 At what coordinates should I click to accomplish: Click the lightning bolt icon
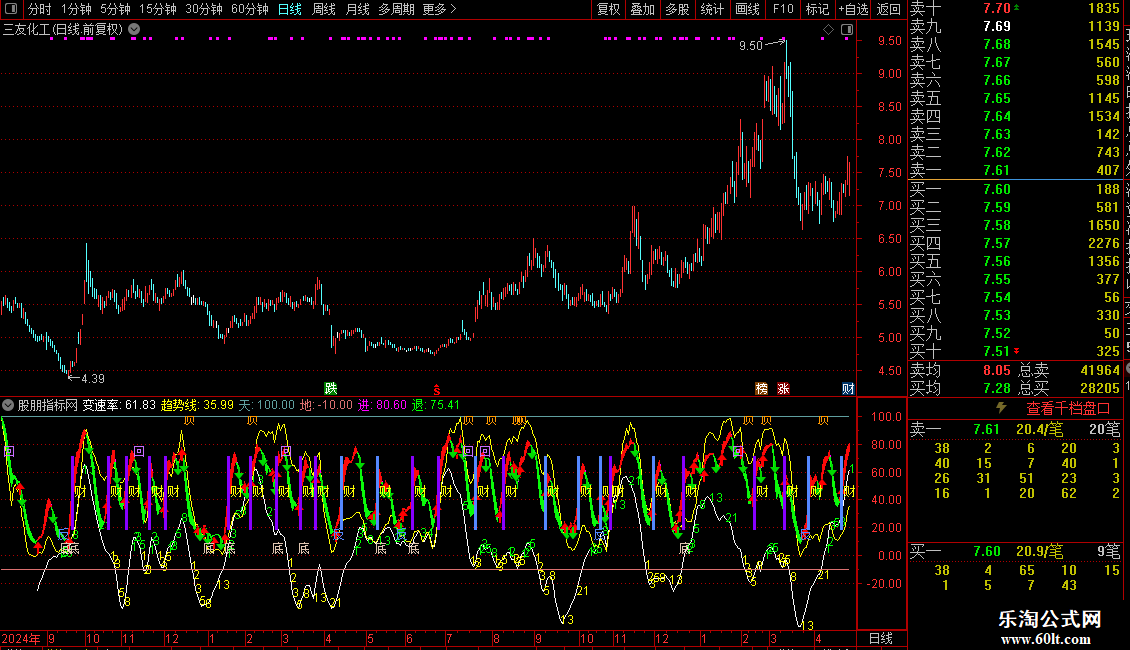pos(1001,407)
